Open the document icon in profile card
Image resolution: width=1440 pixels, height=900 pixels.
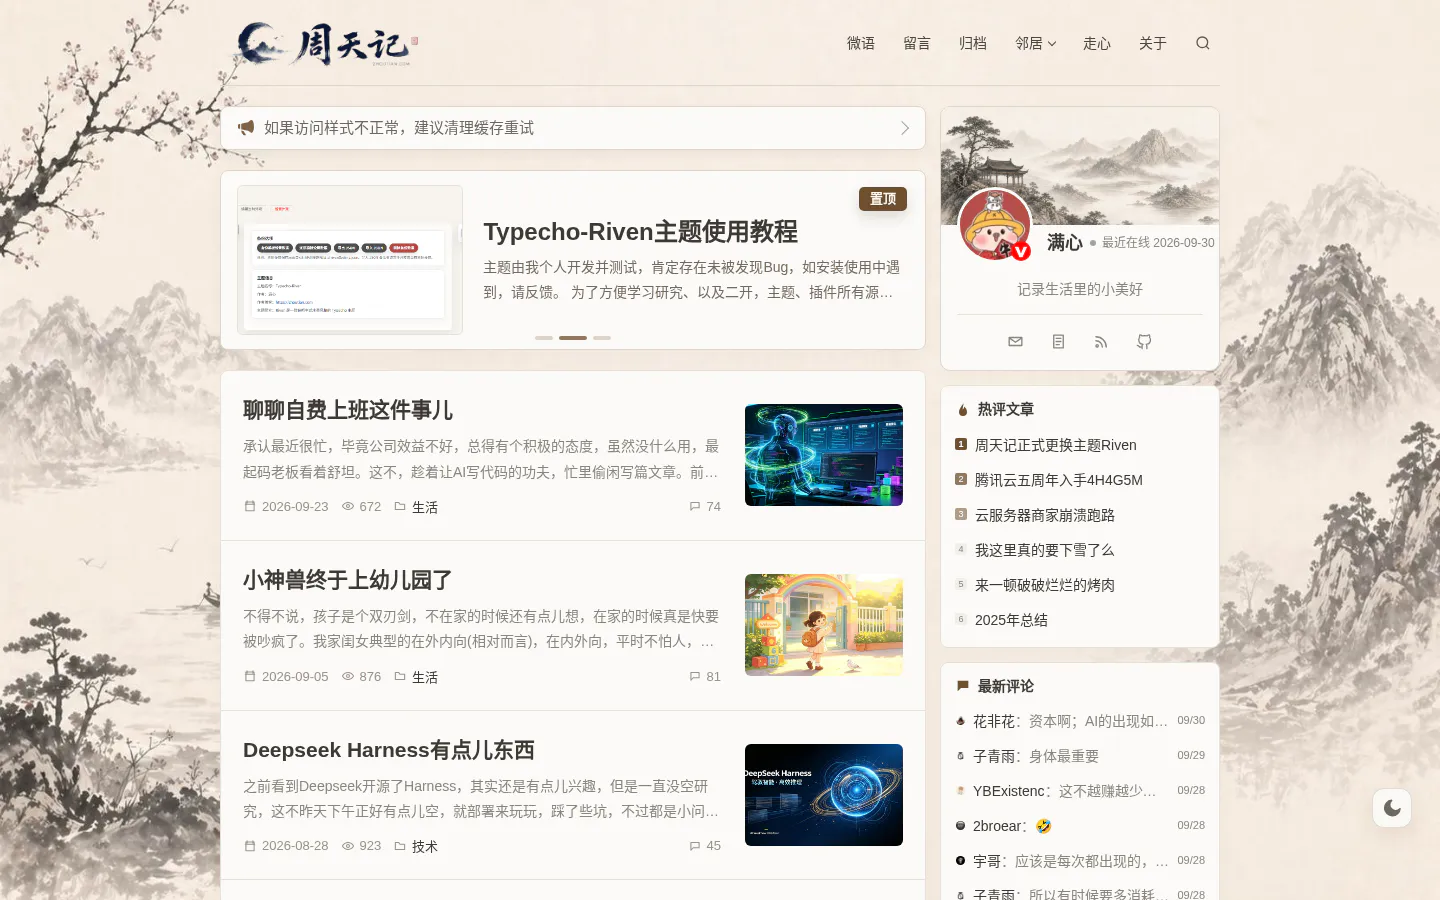click(1058, 342)
